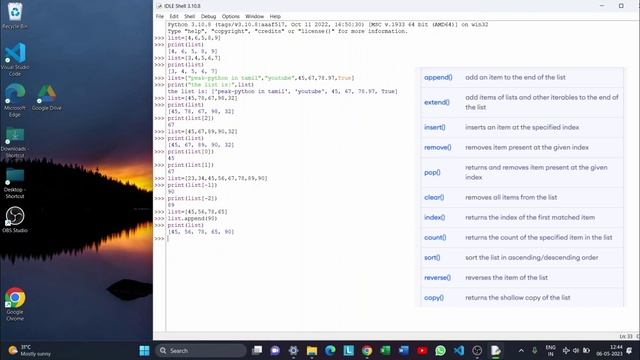Open OBS Studio from taskbar
Image resolution: width=640 pixels, height=360 pixels.
tap(477, 351)
